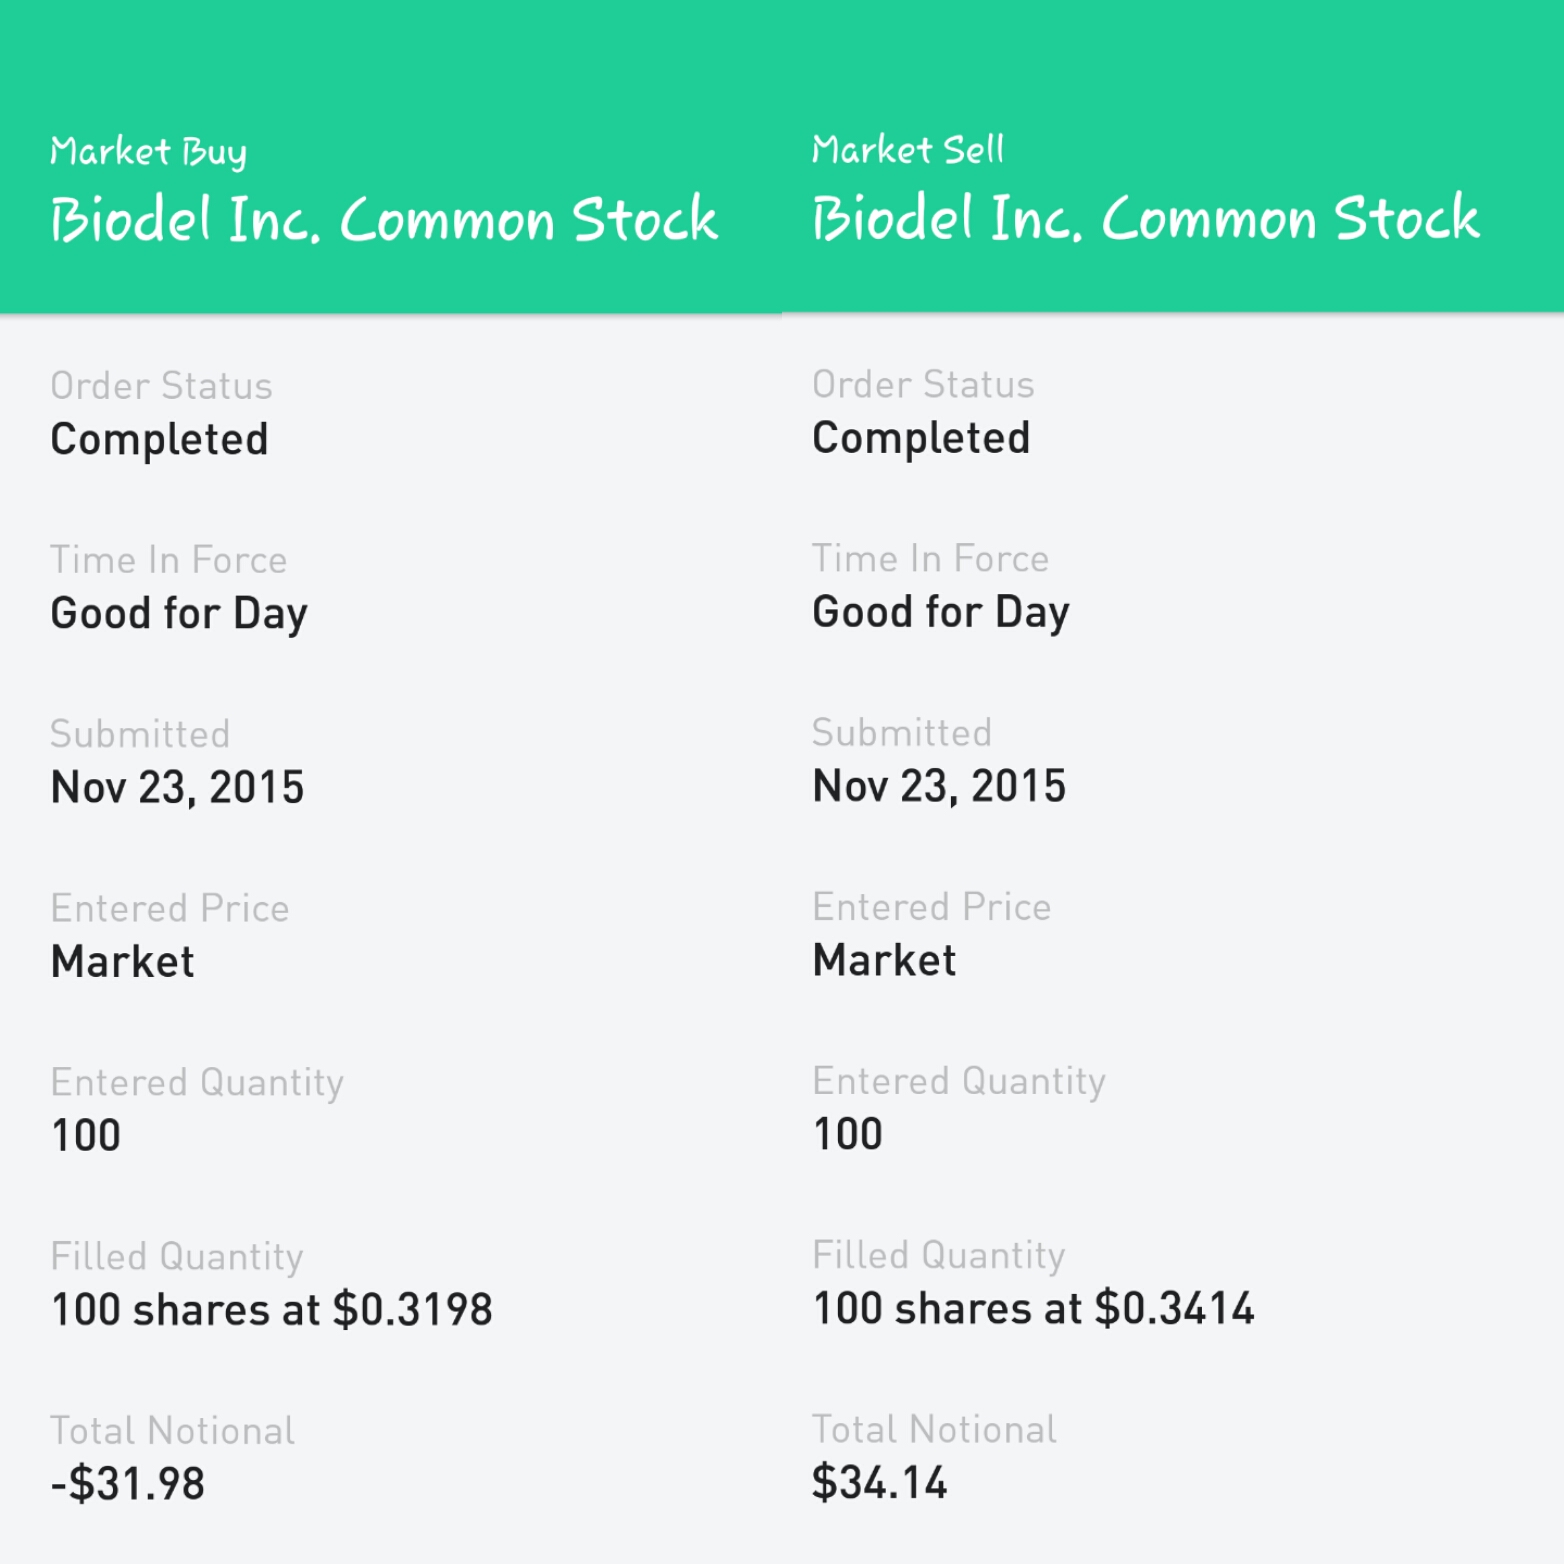The width and height of the screenshot is (1564, 1564).
Task: Open Biodel Inc. stock title in Sell order
Action: click(1145, 218)
